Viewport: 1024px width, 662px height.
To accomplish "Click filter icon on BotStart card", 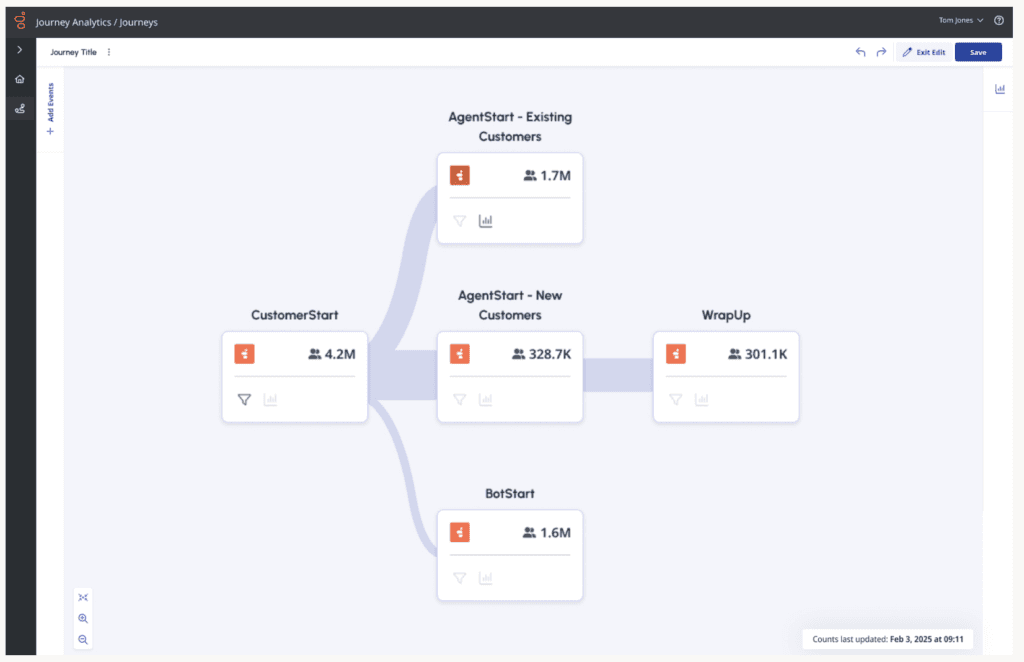I will coord(460,577).
